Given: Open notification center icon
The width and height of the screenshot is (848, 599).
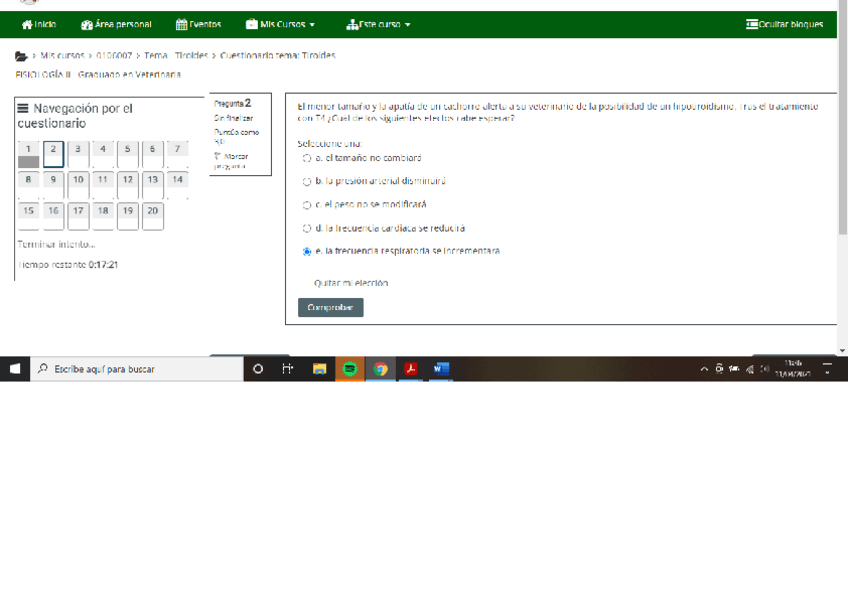Looking at the screenshot, I should [x=827, y=369].
